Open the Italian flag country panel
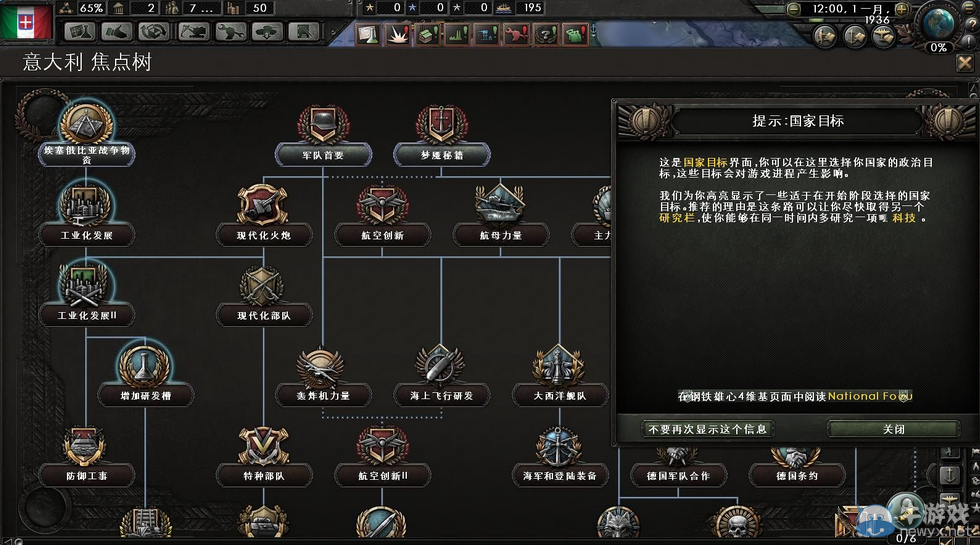This screenshot has width=980, height=545. coord(26,22)
